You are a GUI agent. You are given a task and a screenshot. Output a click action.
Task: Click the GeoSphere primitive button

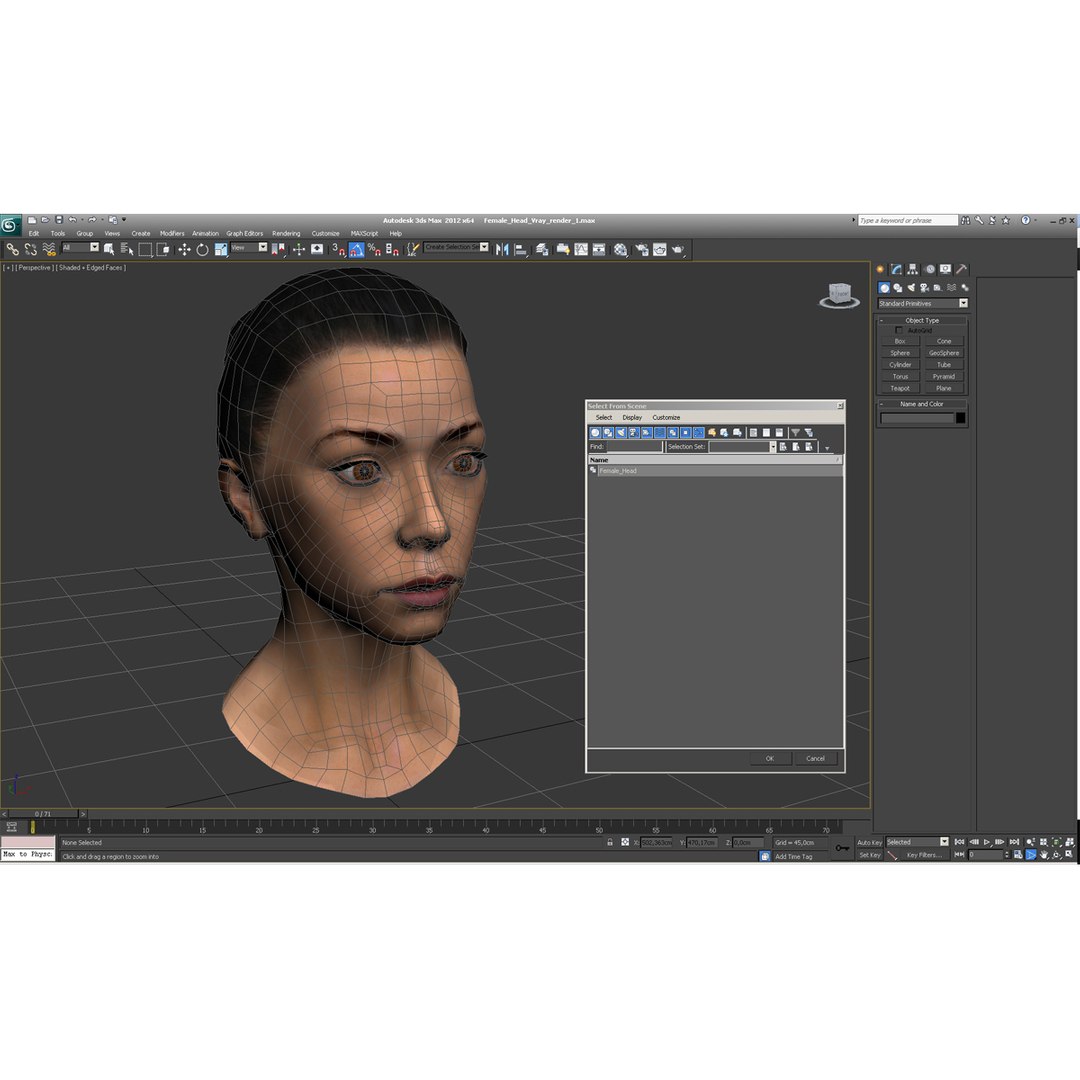(944, 353)
